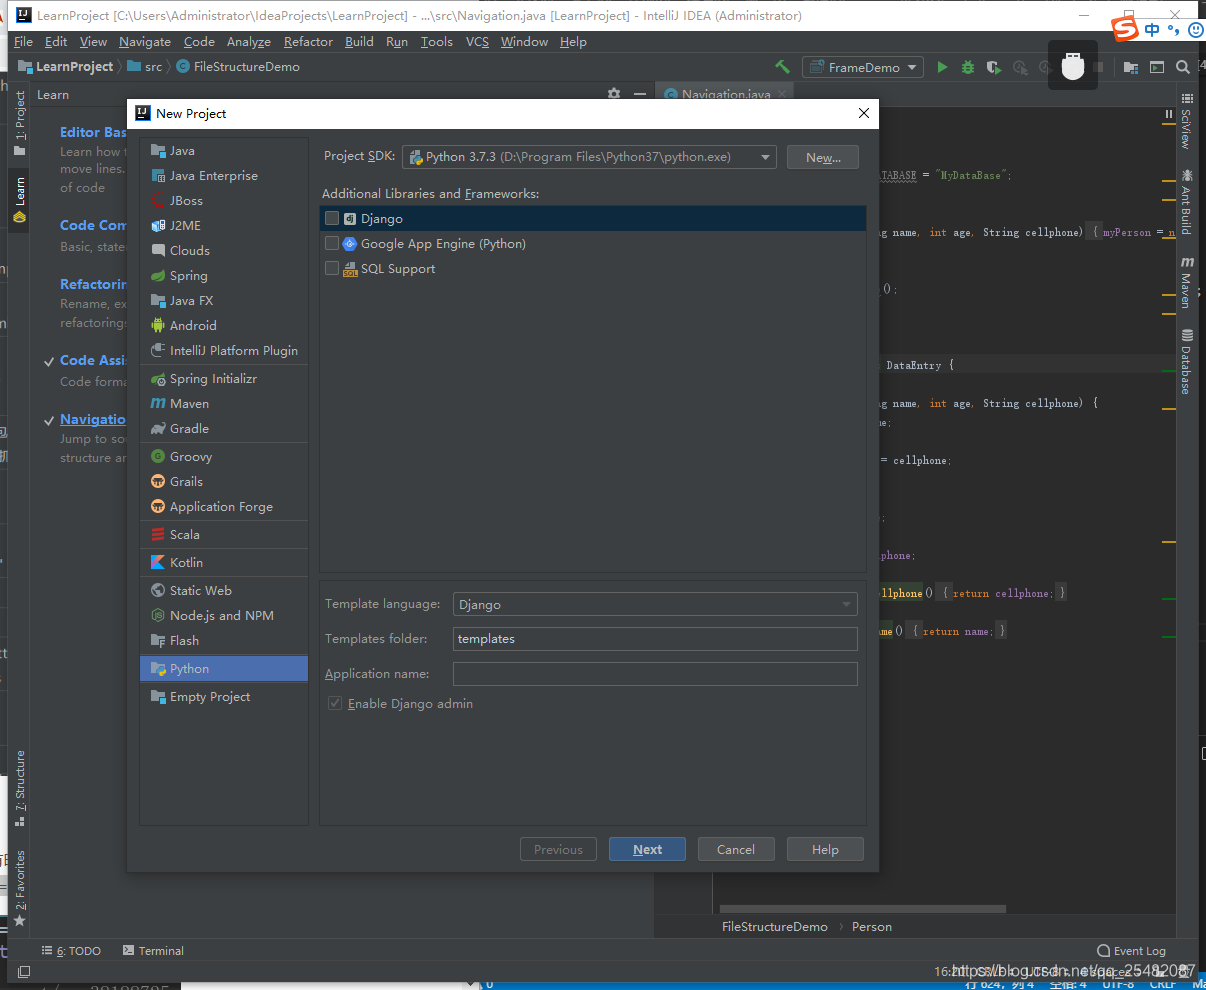Open Search Everywhere with the magnifier icon

pos(1182,67)
